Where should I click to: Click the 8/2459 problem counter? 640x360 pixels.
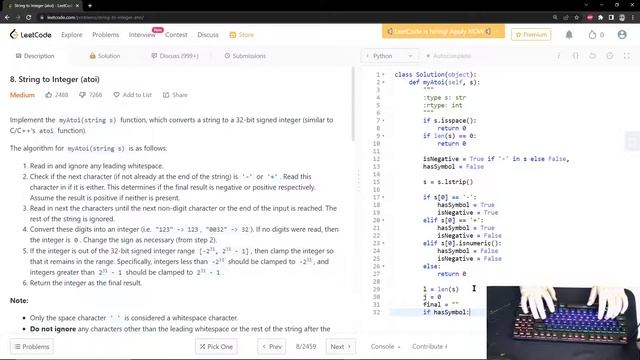[x=306, y=347]
